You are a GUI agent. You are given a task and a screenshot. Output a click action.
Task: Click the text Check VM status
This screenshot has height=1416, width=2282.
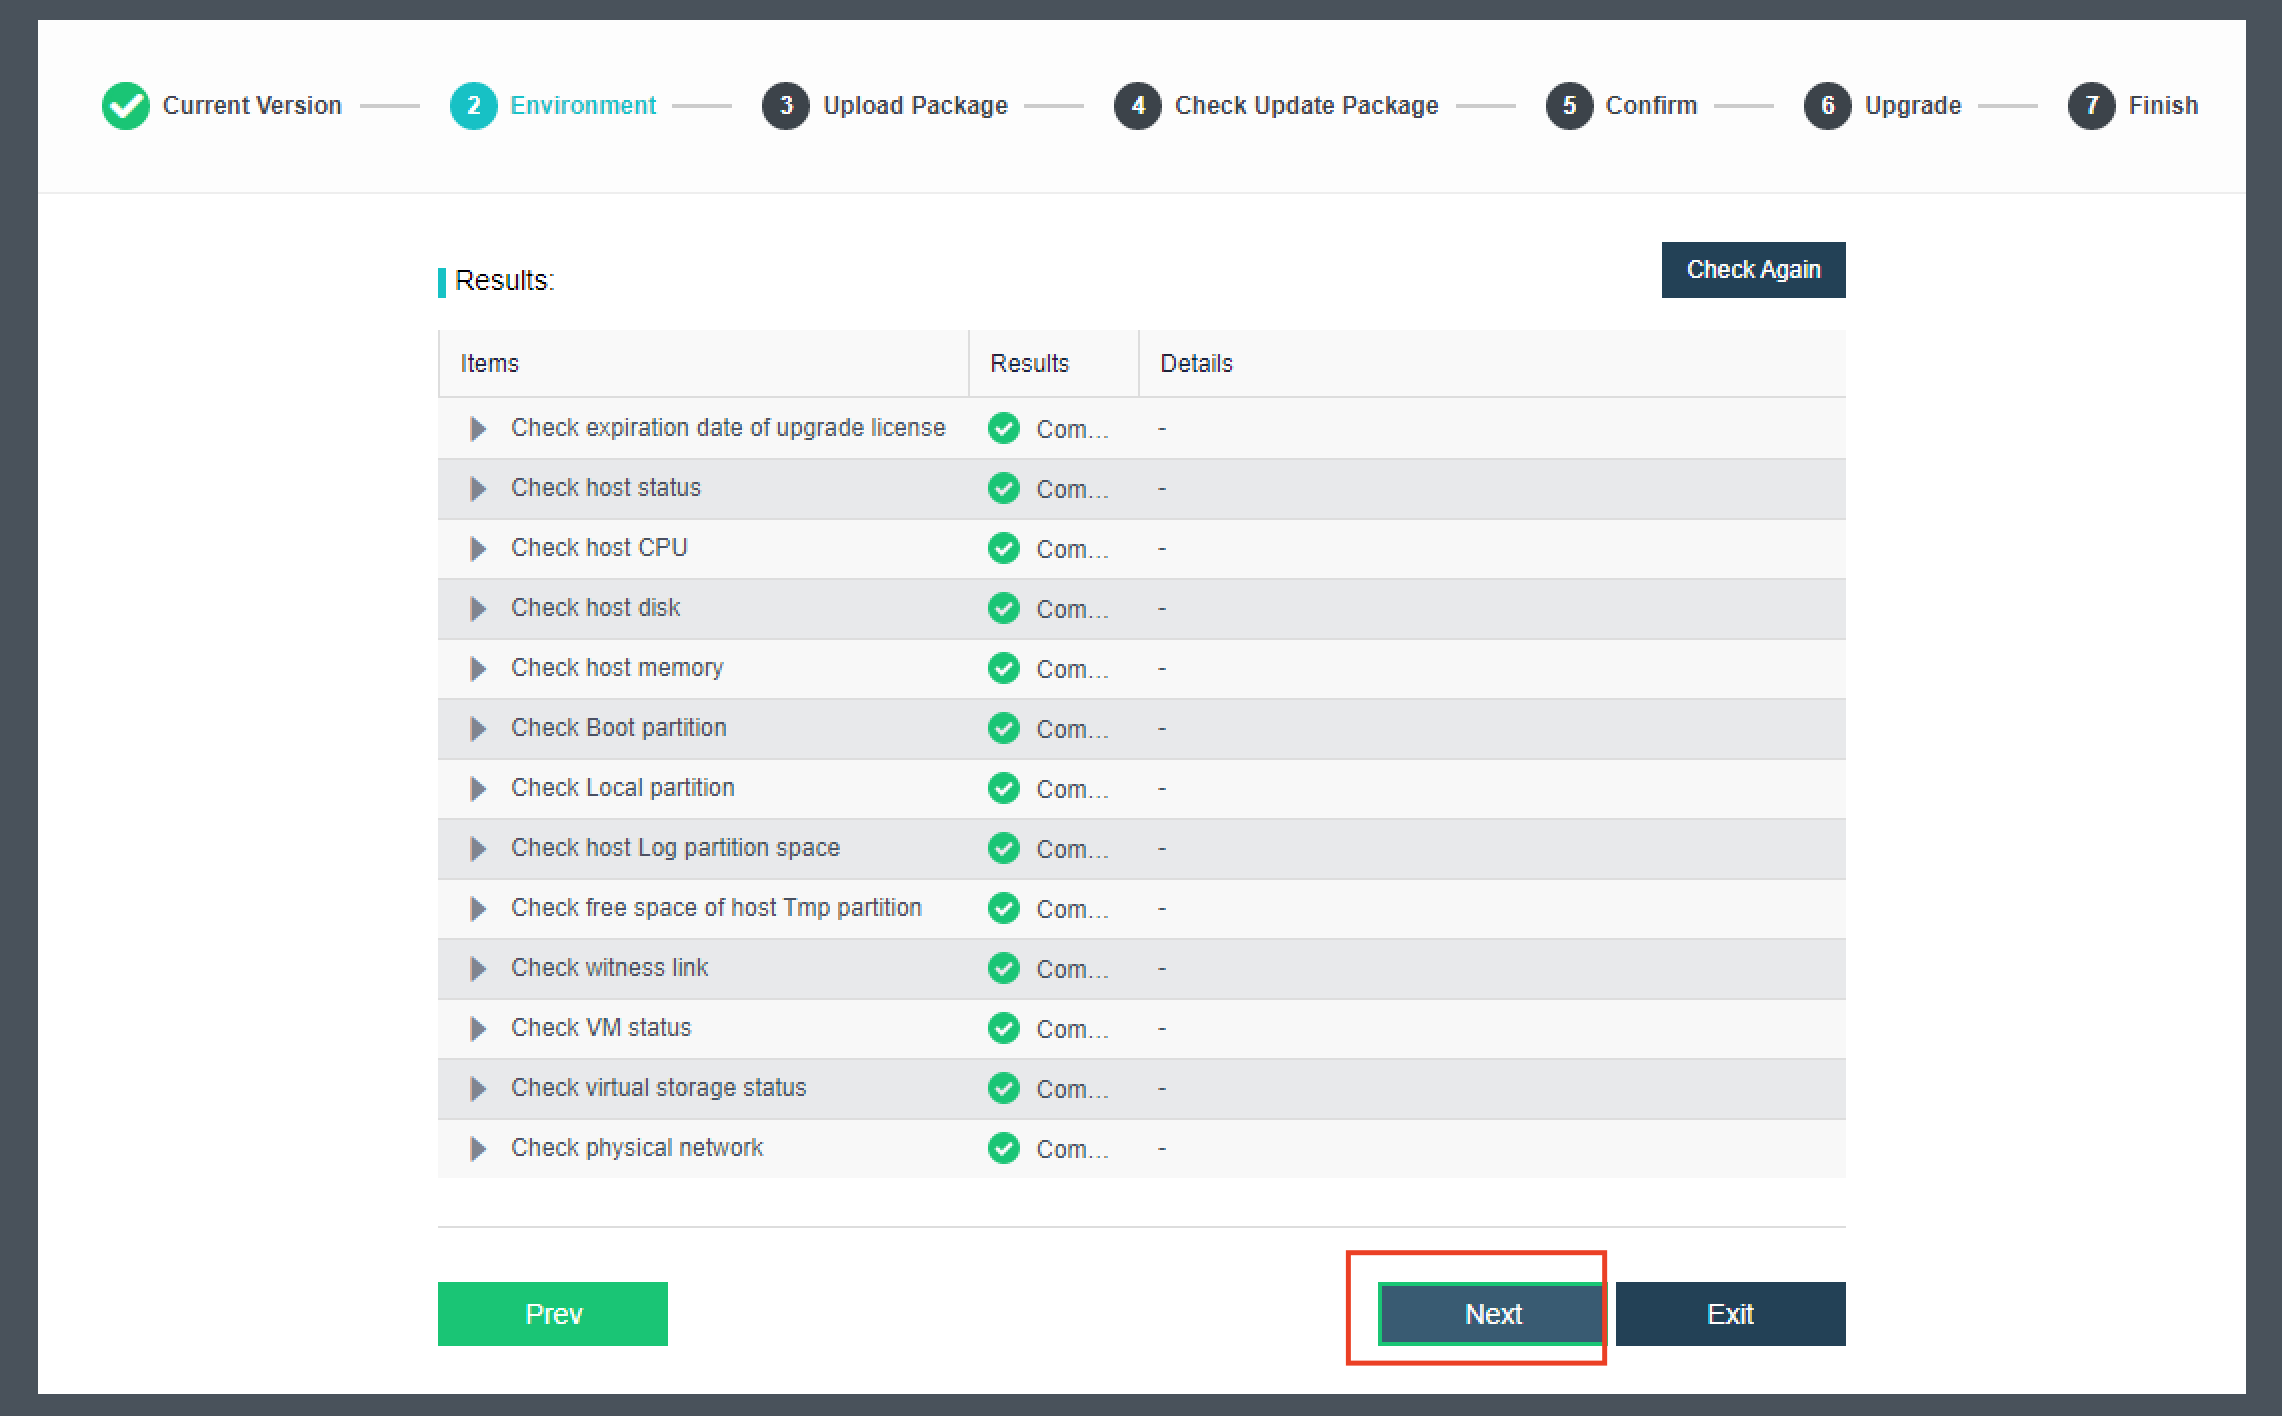(x=601, y=1028)
